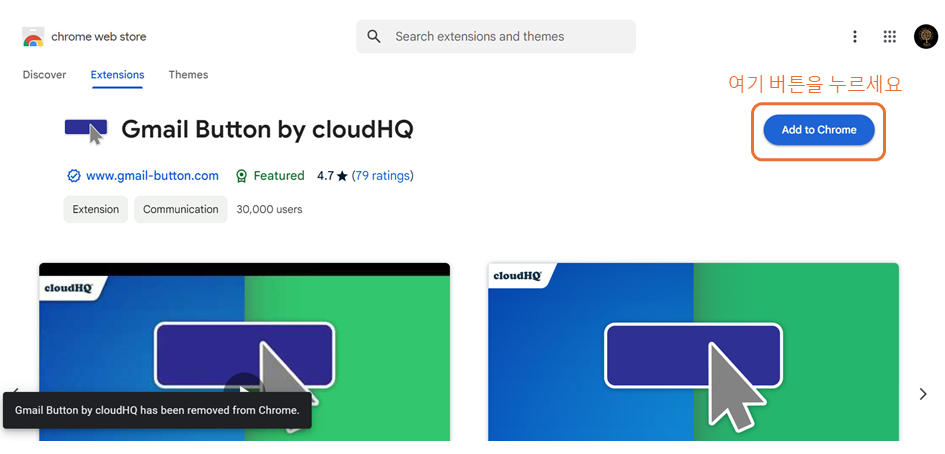Open the Discover tab
Screen dimensions: 945x454
[x=45, y=75]
